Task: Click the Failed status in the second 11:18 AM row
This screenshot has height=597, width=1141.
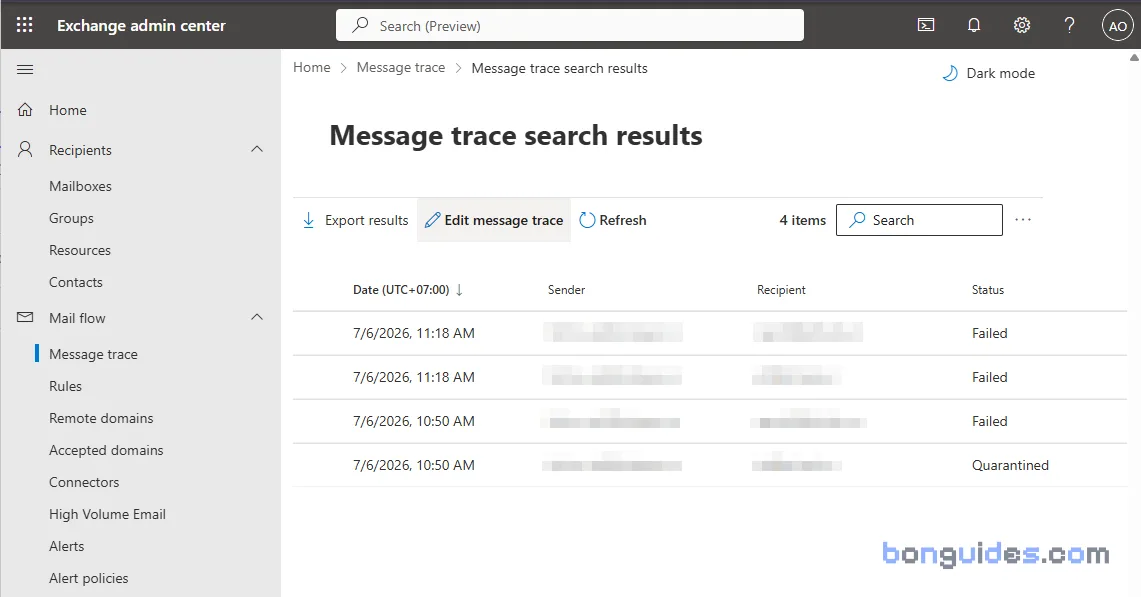Action: [990, 377]
